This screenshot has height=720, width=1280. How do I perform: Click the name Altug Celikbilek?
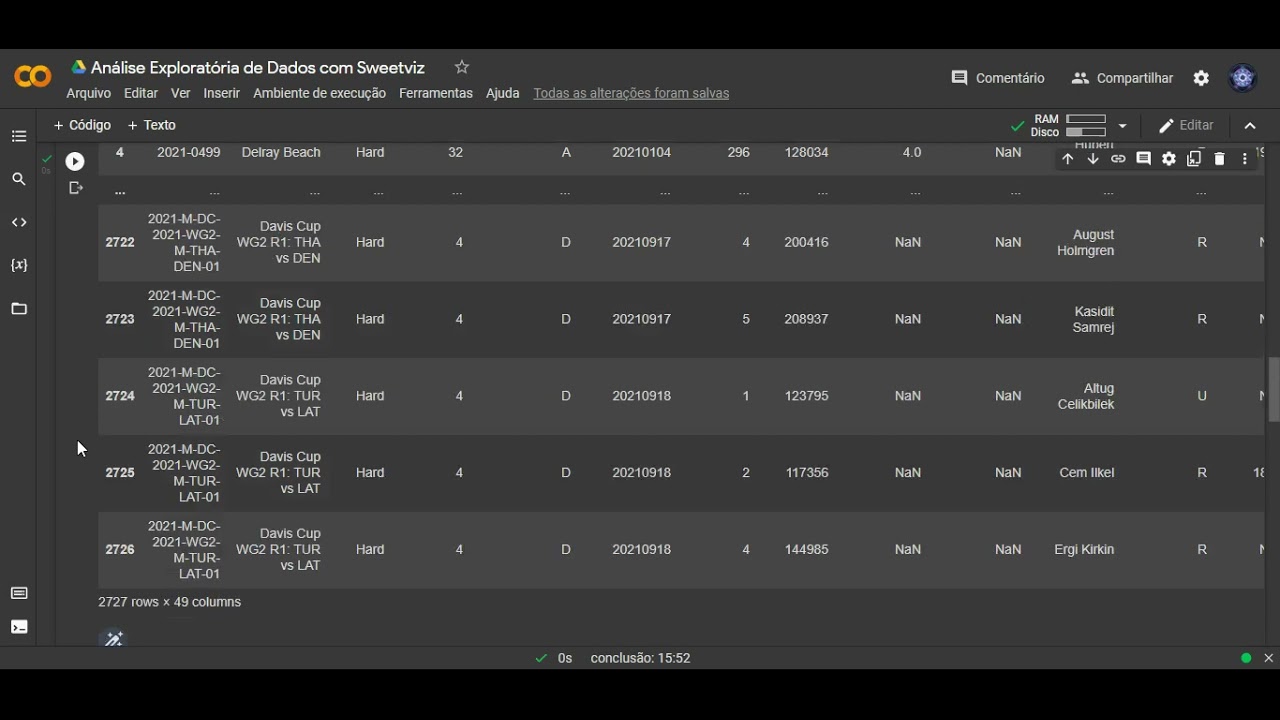click(1086, 396)
